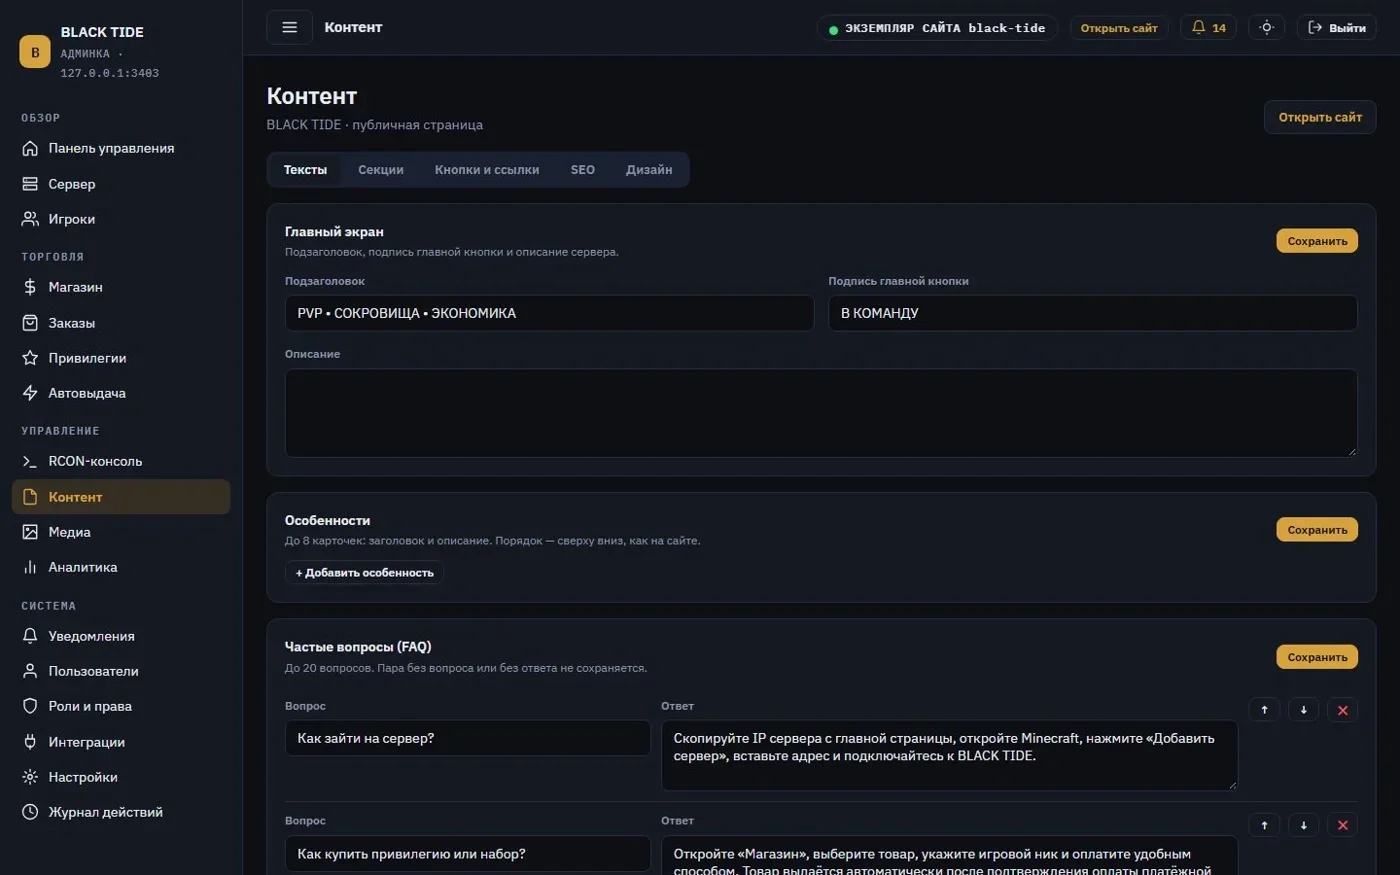Save the Частые вопросы (FAQ) section
The image size is (1400, 875).
[1317, 657]
